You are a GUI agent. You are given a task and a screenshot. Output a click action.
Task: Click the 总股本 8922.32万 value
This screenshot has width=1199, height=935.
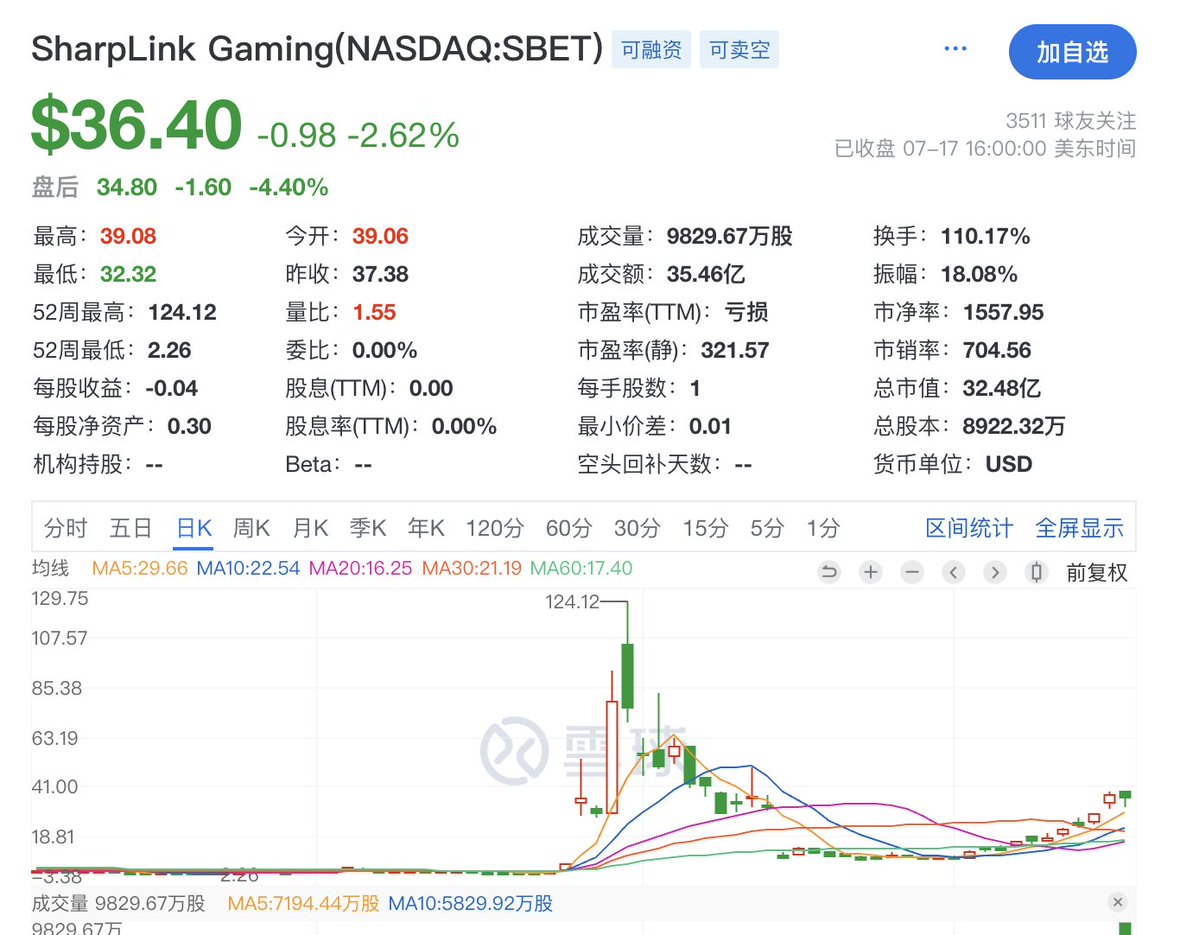(1013, 426)
